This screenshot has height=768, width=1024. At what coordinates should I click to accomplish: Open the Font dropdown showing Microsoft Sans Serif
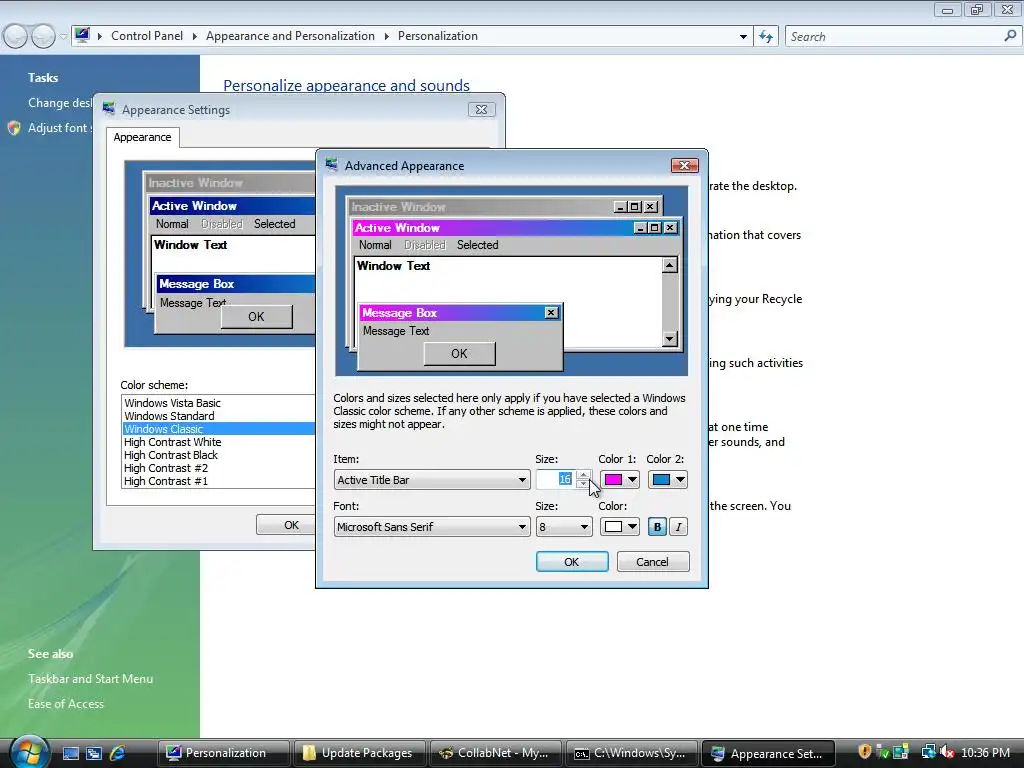(x=432, y=527)
